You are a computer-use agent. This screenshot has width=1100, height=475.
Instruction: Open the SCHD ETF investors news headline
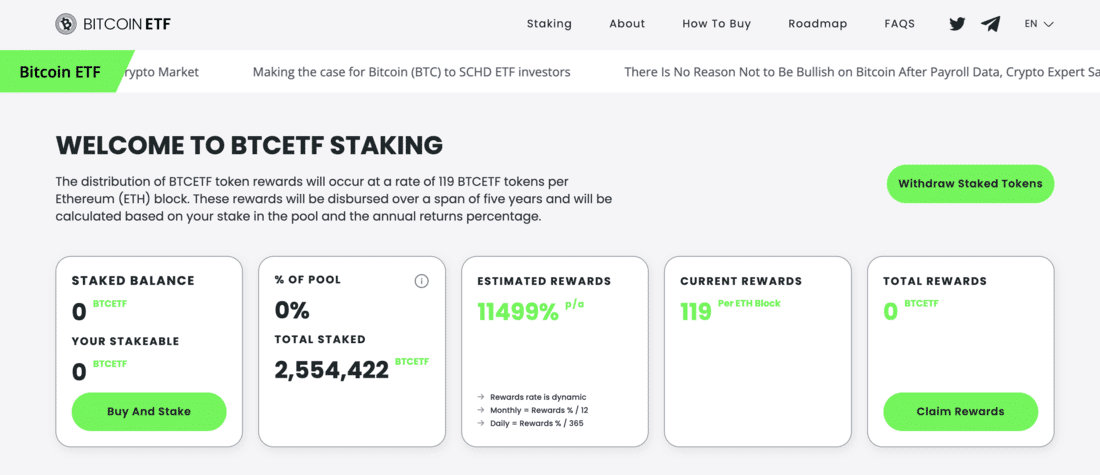click(x=412, y=72)
